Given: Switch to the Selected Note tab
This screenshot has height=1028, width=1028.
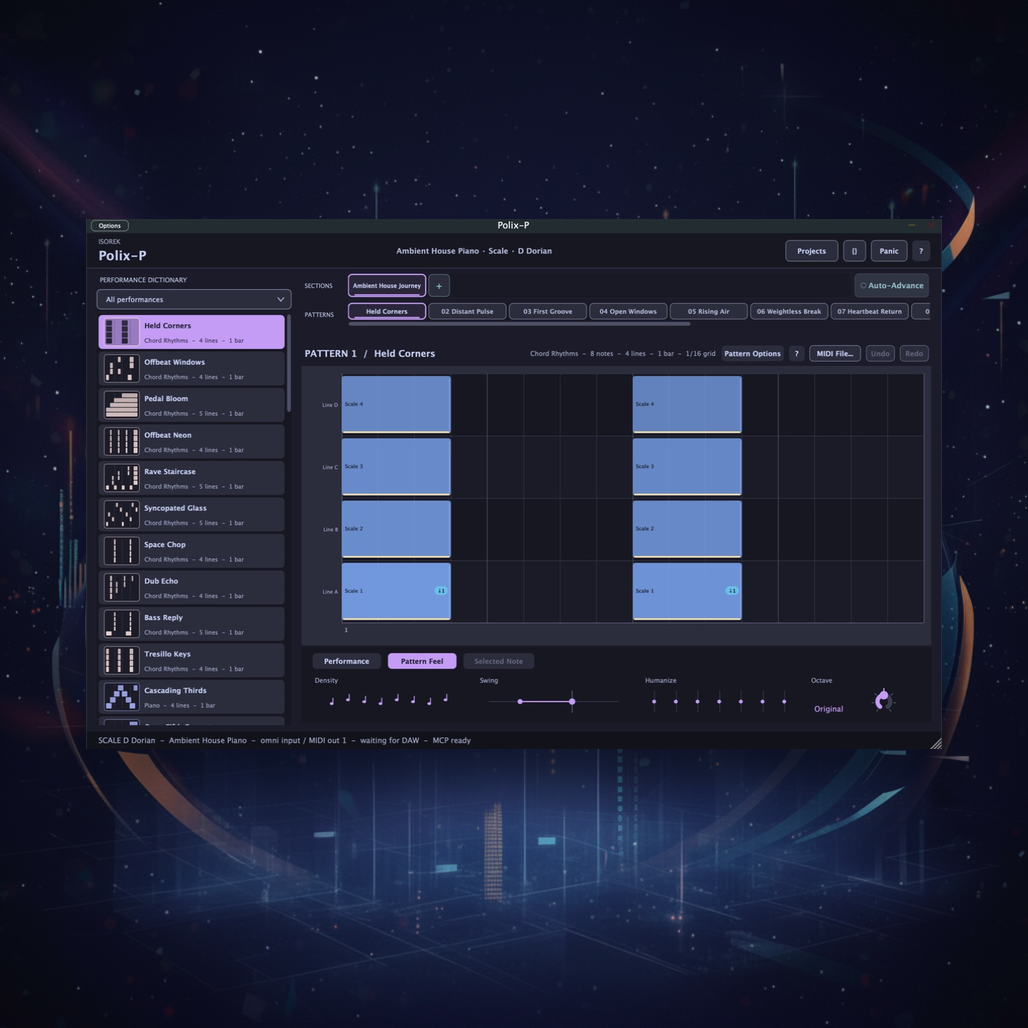Looking at the screenshot, I should [499, 661].
